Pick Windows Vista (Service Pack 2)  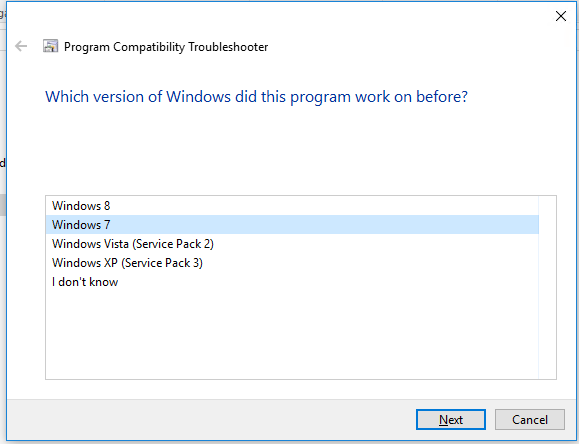coord(292,244)
